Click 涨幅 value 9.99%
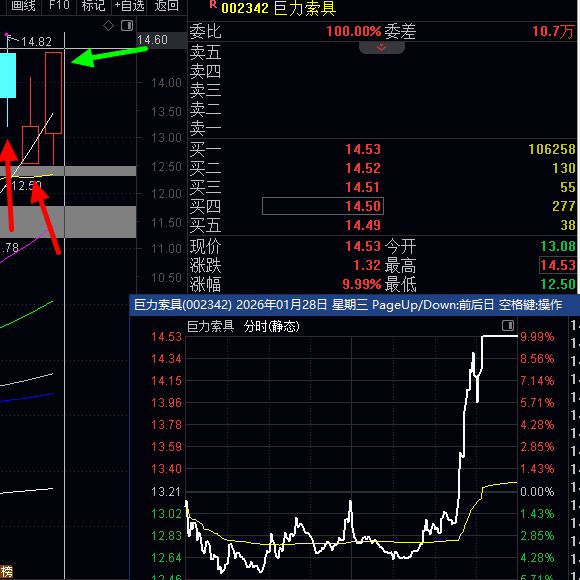 tap(362, 284)
